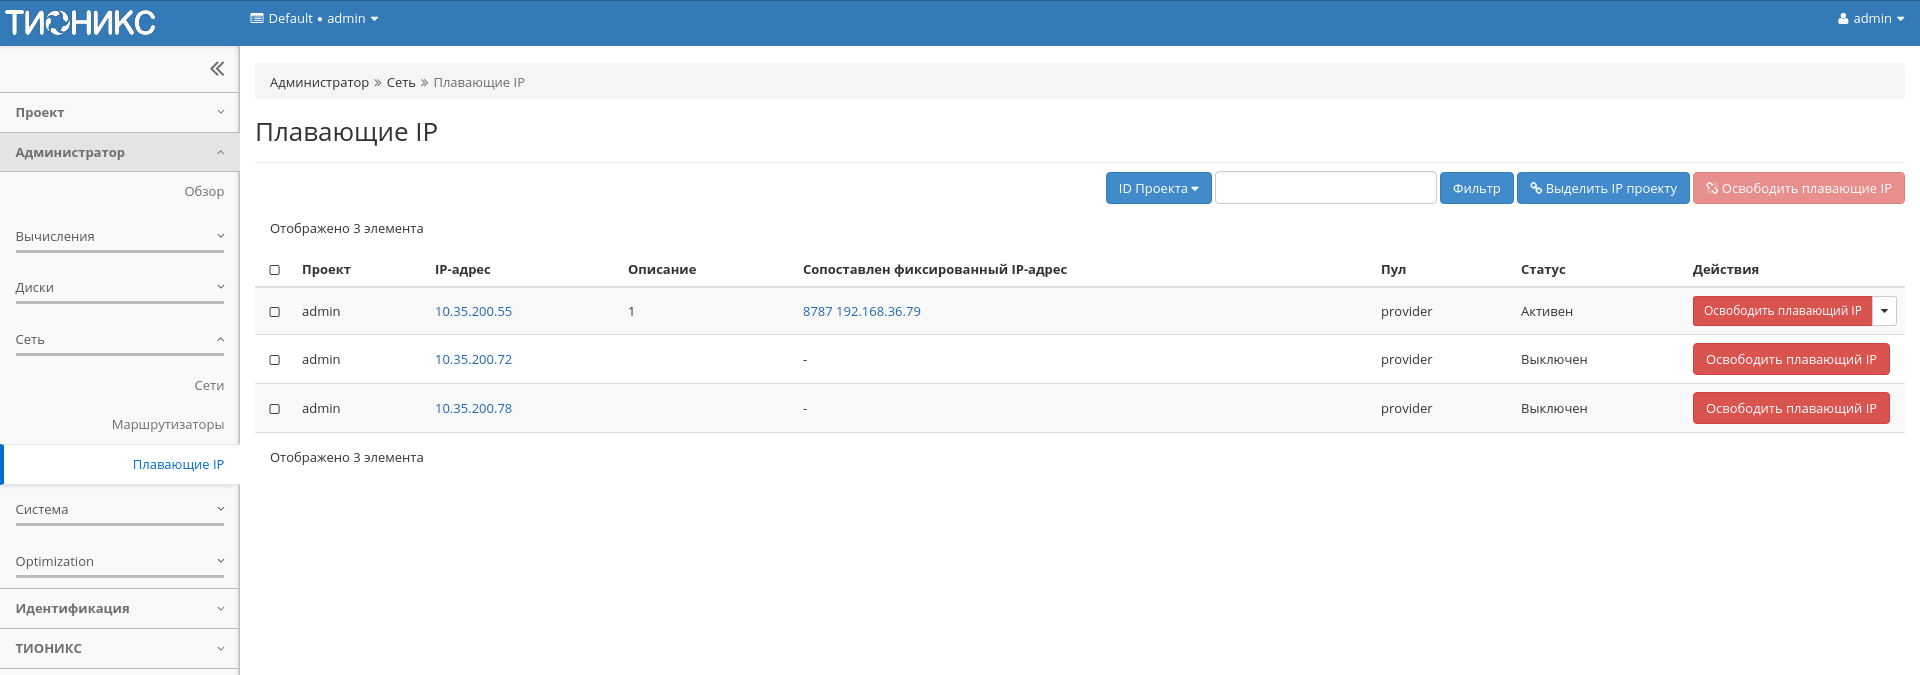Click the Выделить IP проекту button
The image size is (1920, 675).
(x=1603, y=188)
